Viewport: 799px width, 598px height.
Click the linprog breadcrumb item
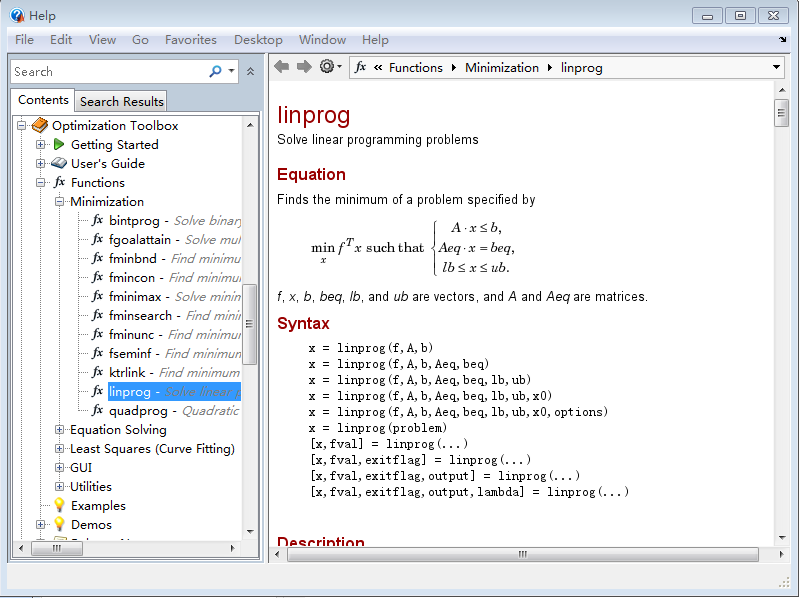(x=581, y=68)
